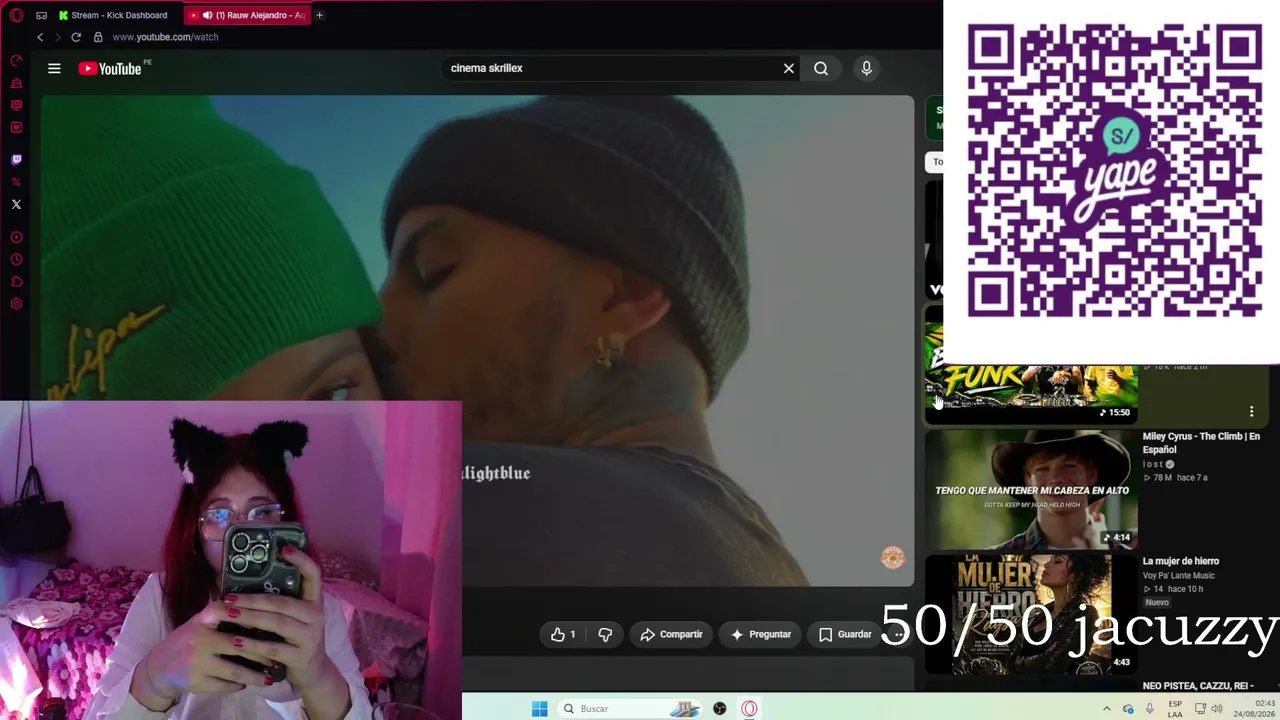Screen dimensions: 1280x720
Task: Open the Windows Start menu
Action: tap(540, 708)
